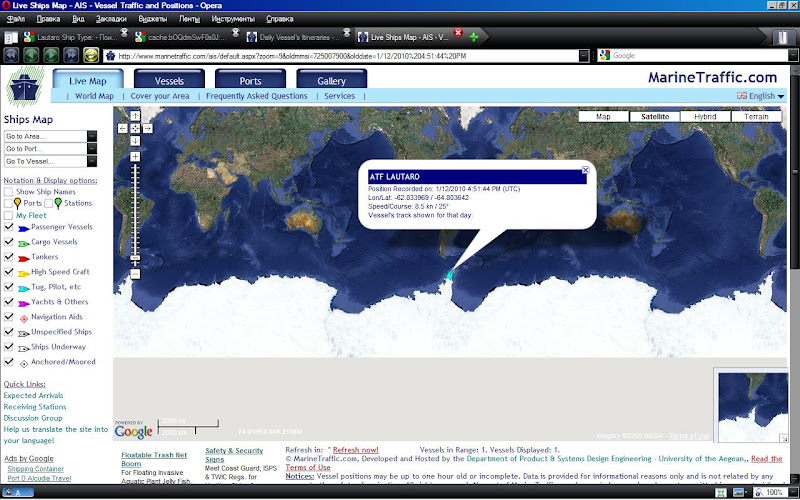Viewport: 800px width, 500px height.
Task: Uncheck Yachts & Others checkbox
Action: tap(8, 302)
